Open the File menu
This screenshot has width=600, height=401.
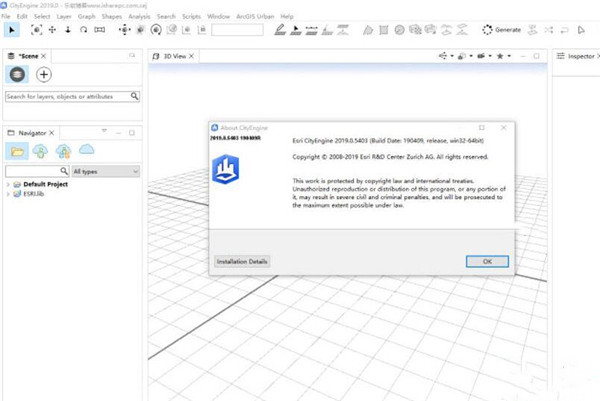pos(6,16)
